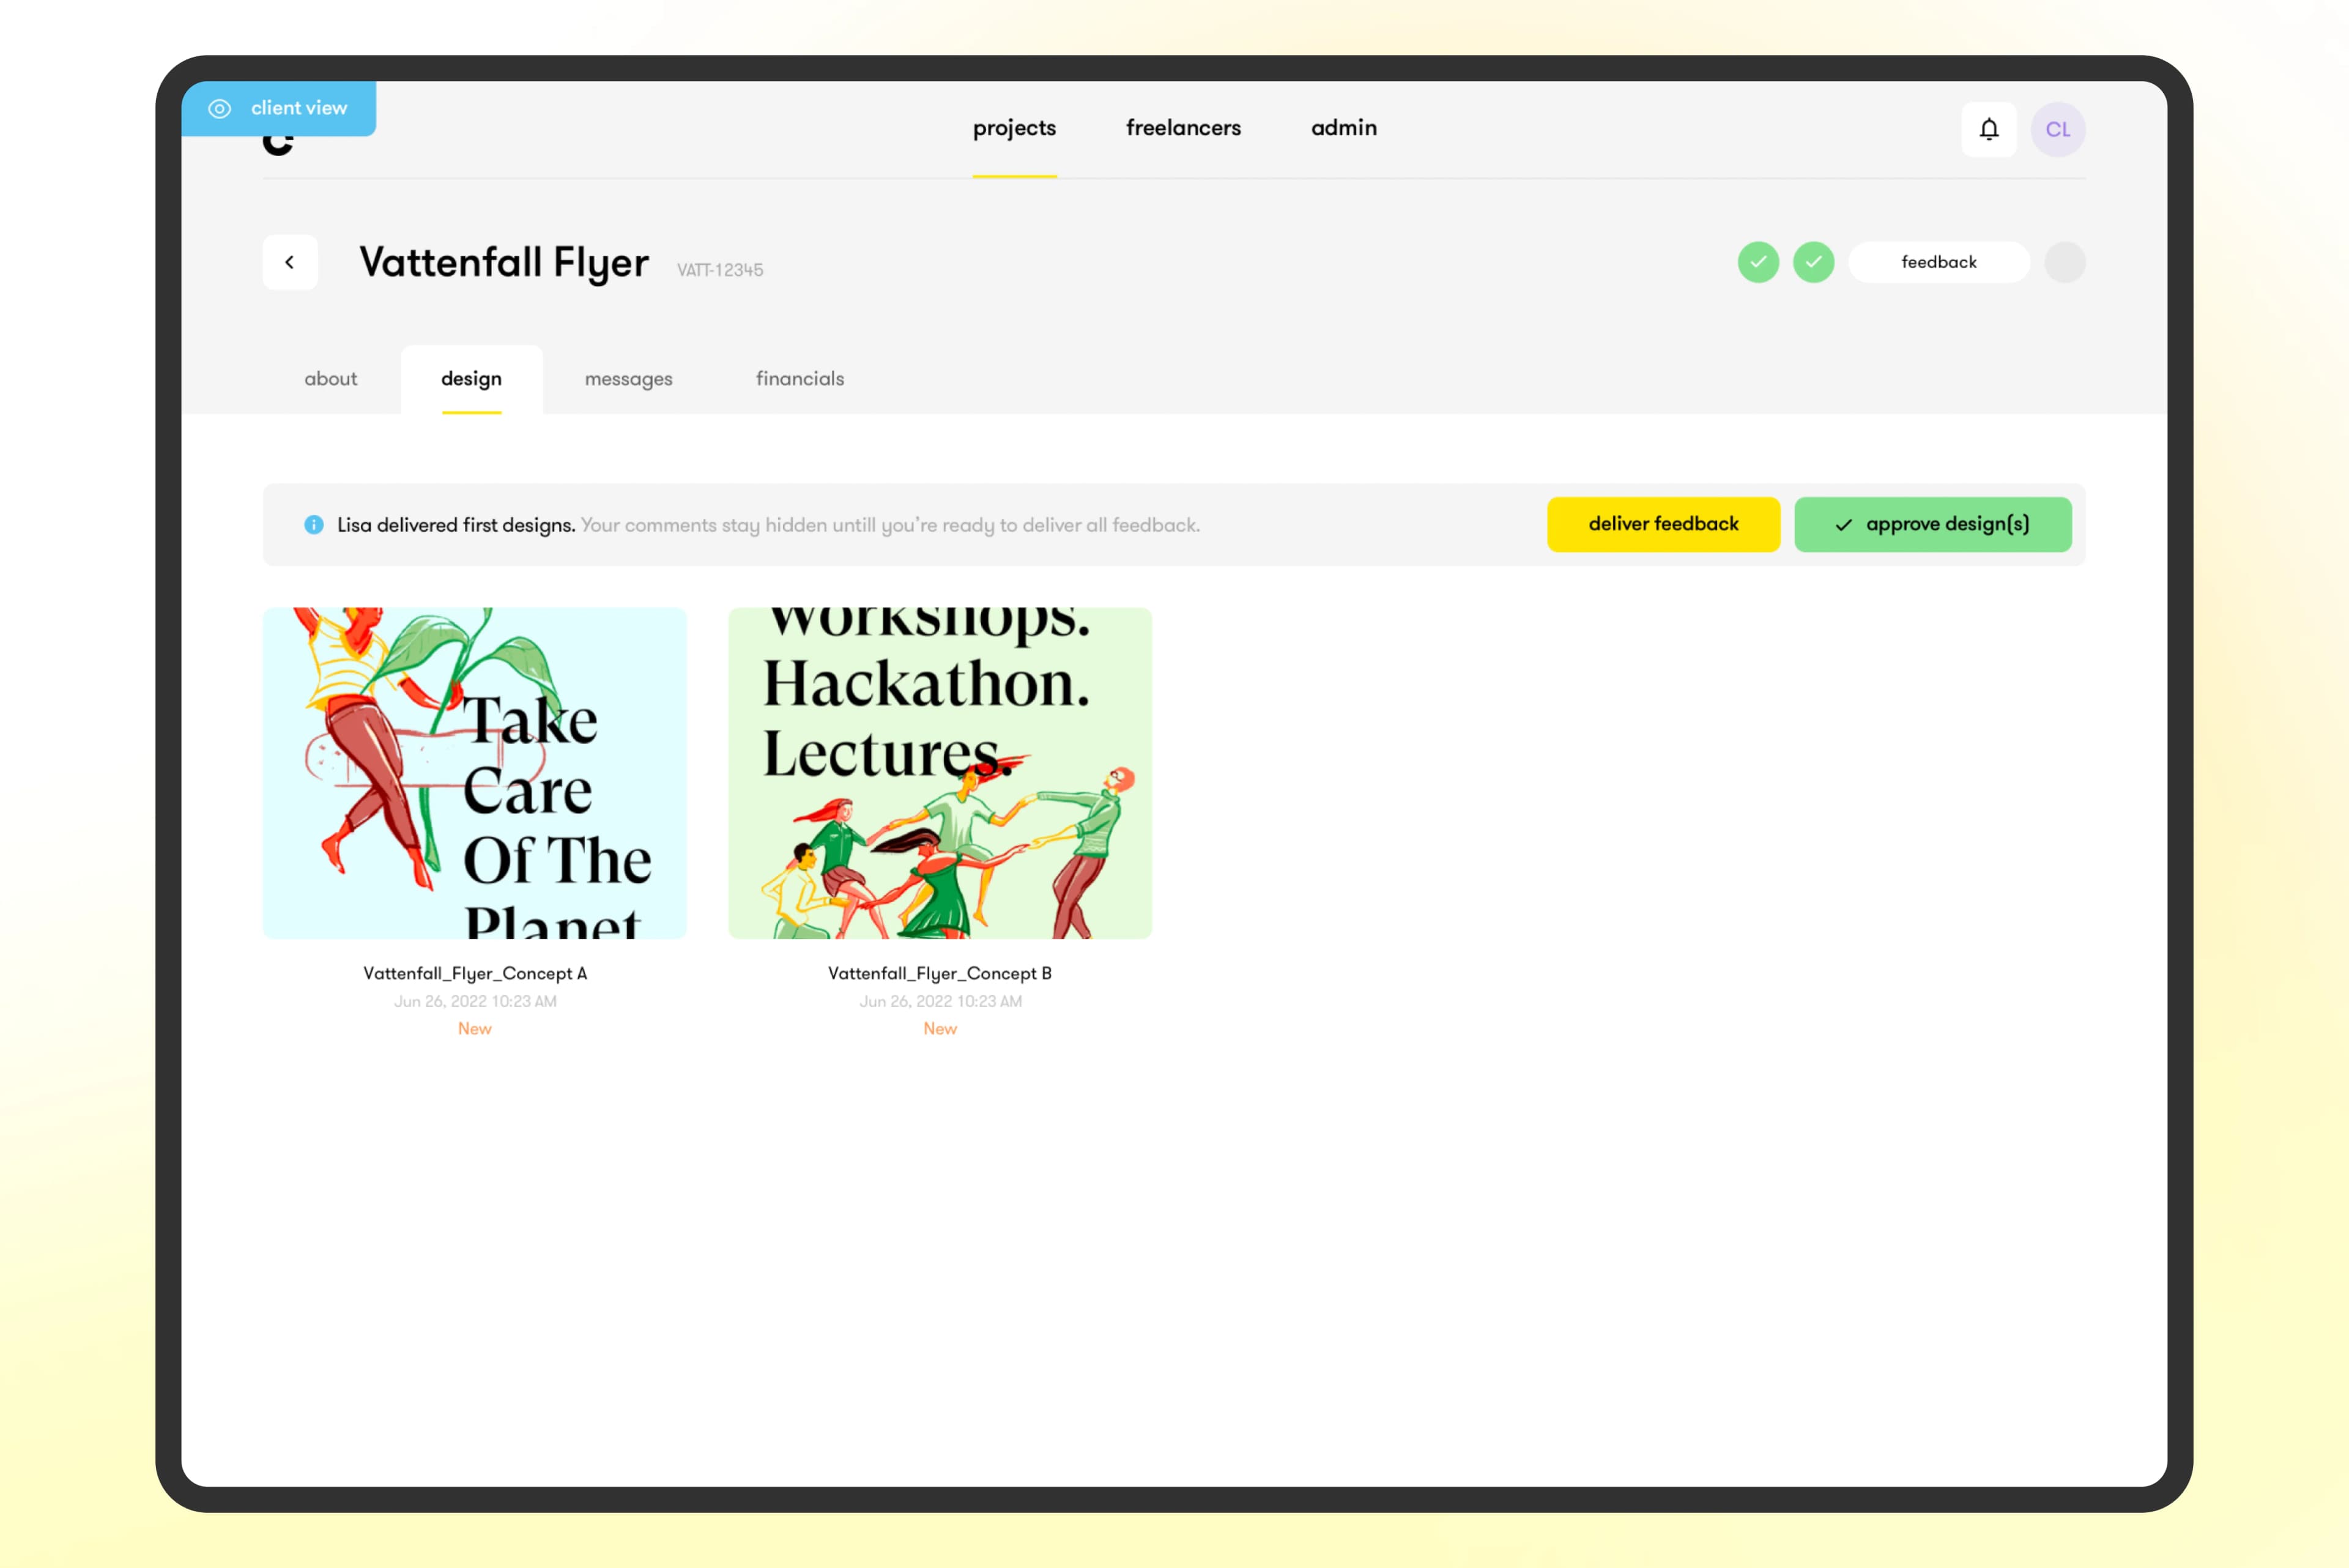
Task: Open the messages tab
Action: [x=628, y=379]
